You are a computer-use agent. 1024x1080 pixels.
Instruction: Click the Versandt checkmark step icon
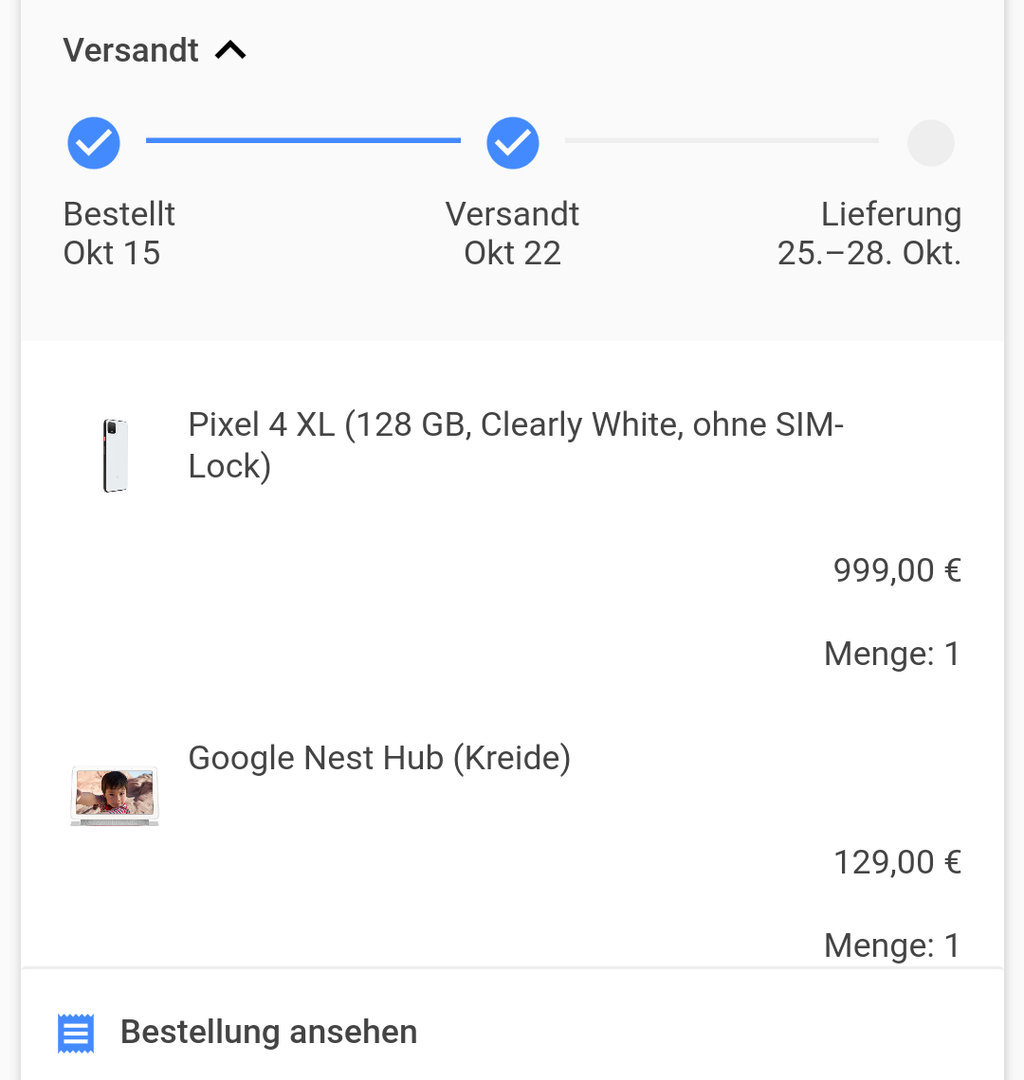point(513,143)
